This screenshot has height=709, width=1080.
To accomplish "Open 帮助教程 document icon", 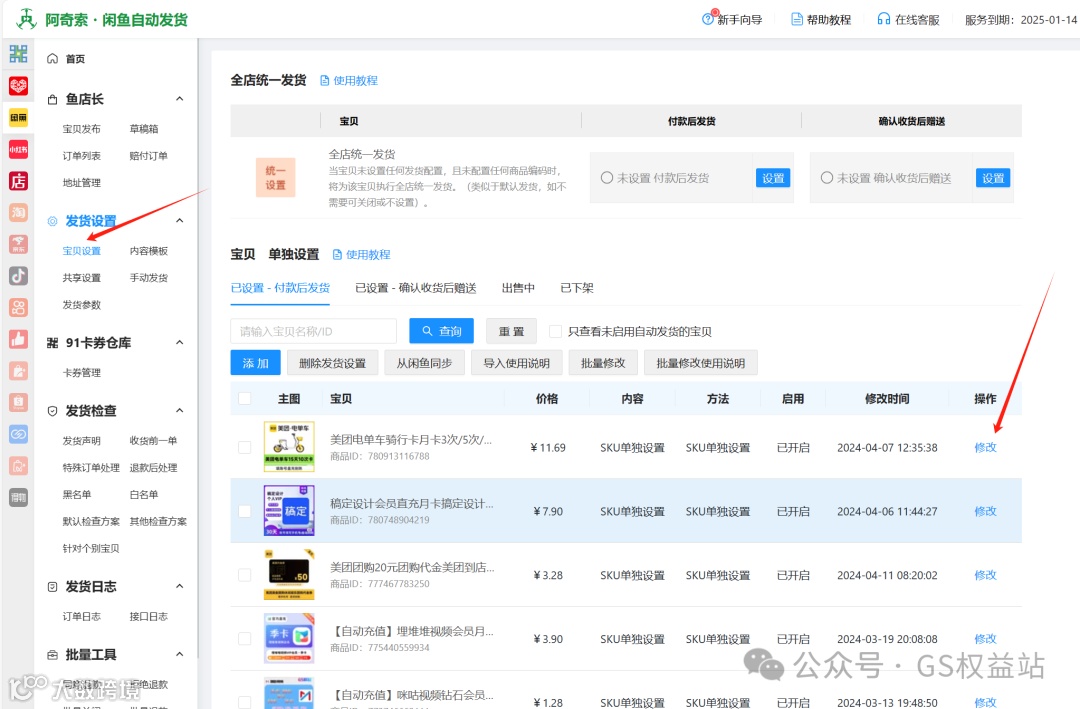I will [797, 19].
